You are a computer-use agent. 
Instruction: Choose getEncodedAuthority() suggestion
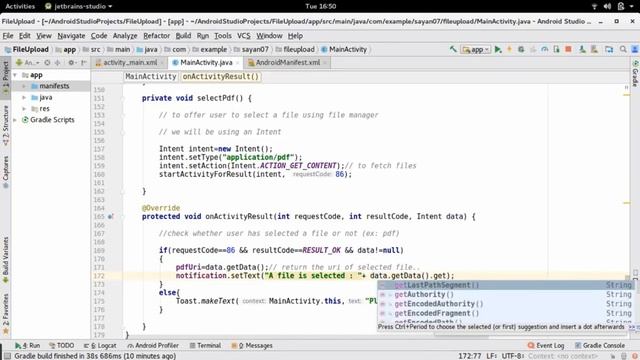(506, 304)
